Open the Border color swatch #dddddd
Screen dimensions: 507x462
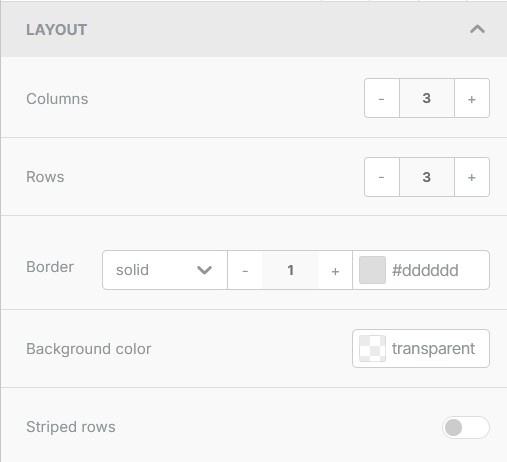372,270
